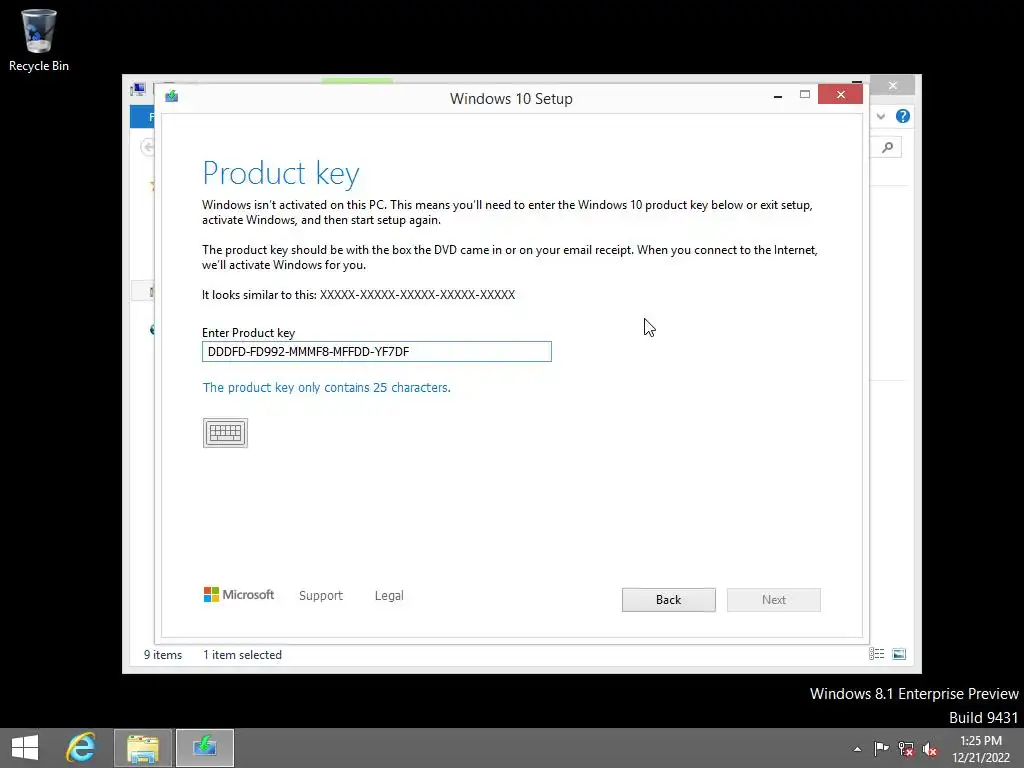Expand the Explorer ribbon chevron
Image resolution: width=1024 pixels, height=768 pixels.
[x=881, y=116]
